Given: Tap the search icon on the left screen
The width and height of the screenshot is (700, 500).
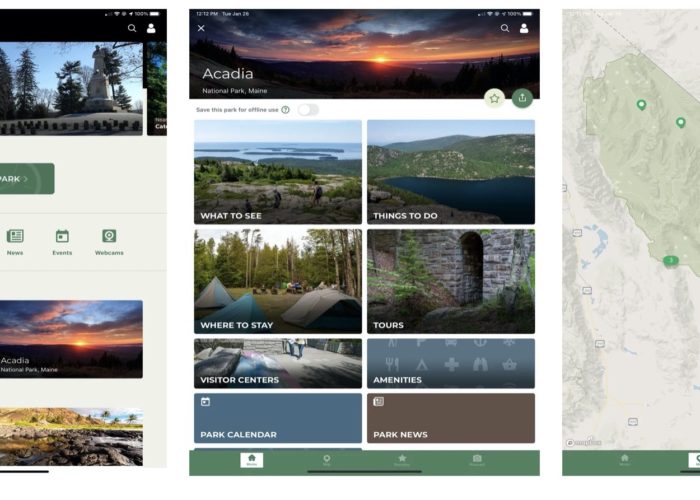Looking at the screenshot, I should pos(132,28).
